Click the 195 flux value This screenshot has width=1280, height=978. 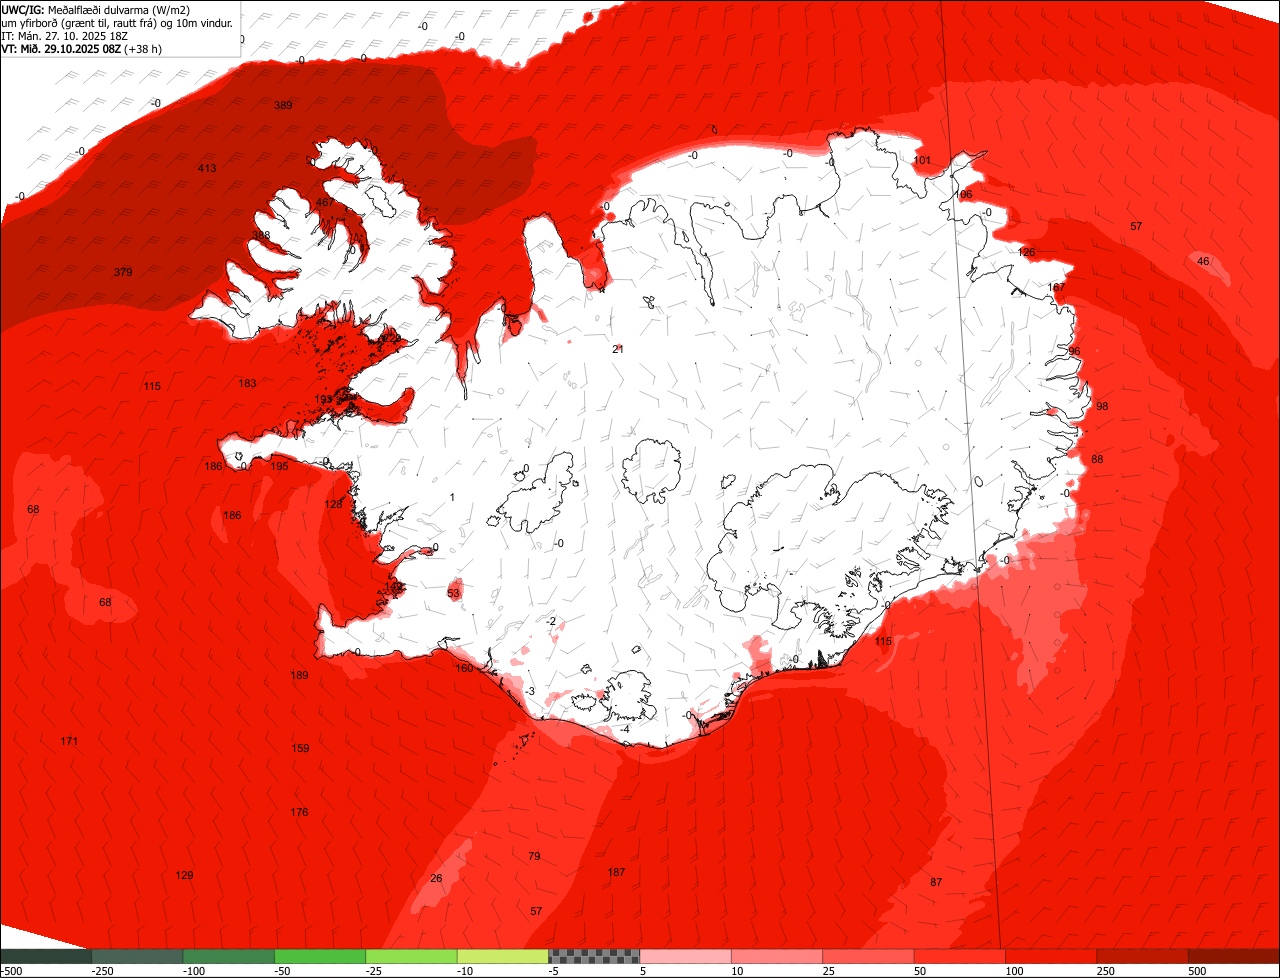tap(279, 466)
